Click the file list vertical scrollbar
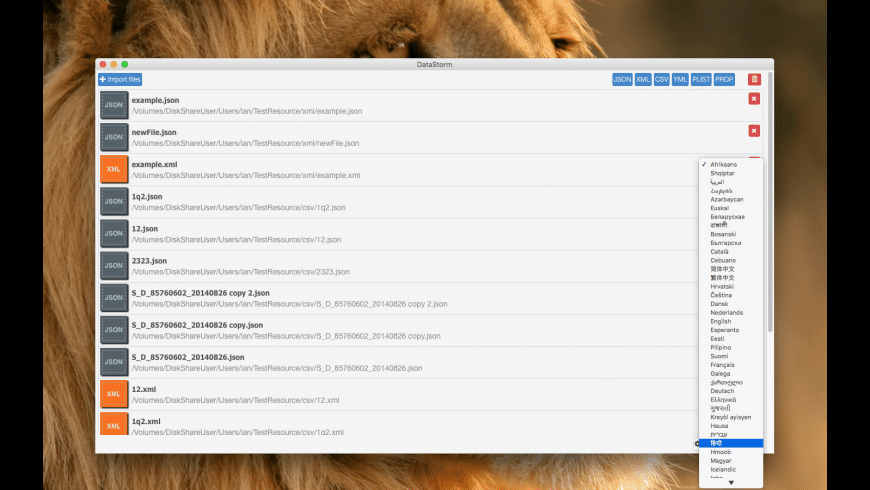The height and width of the screenshot is (490, 870). [770, 202]
